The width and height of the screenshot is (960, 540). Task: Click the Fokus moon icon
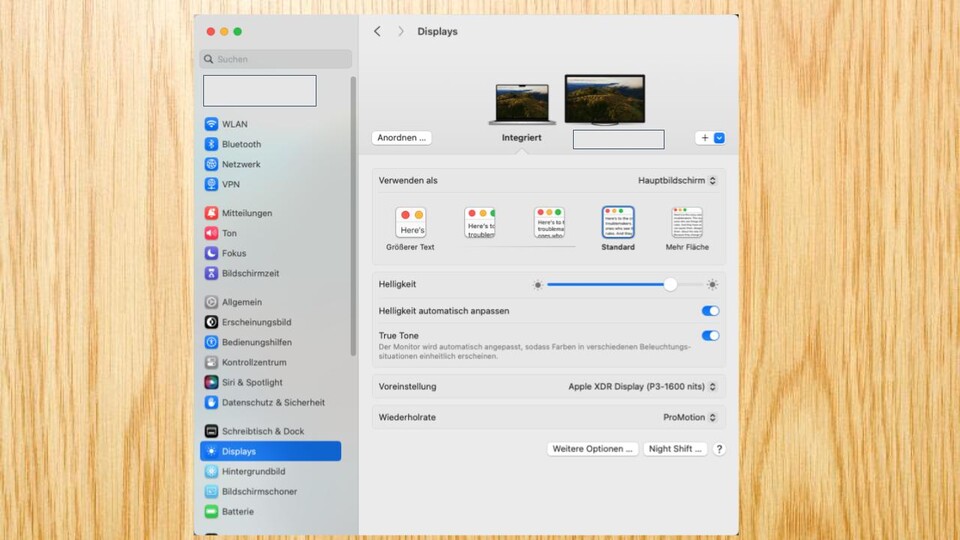(212, 253)
